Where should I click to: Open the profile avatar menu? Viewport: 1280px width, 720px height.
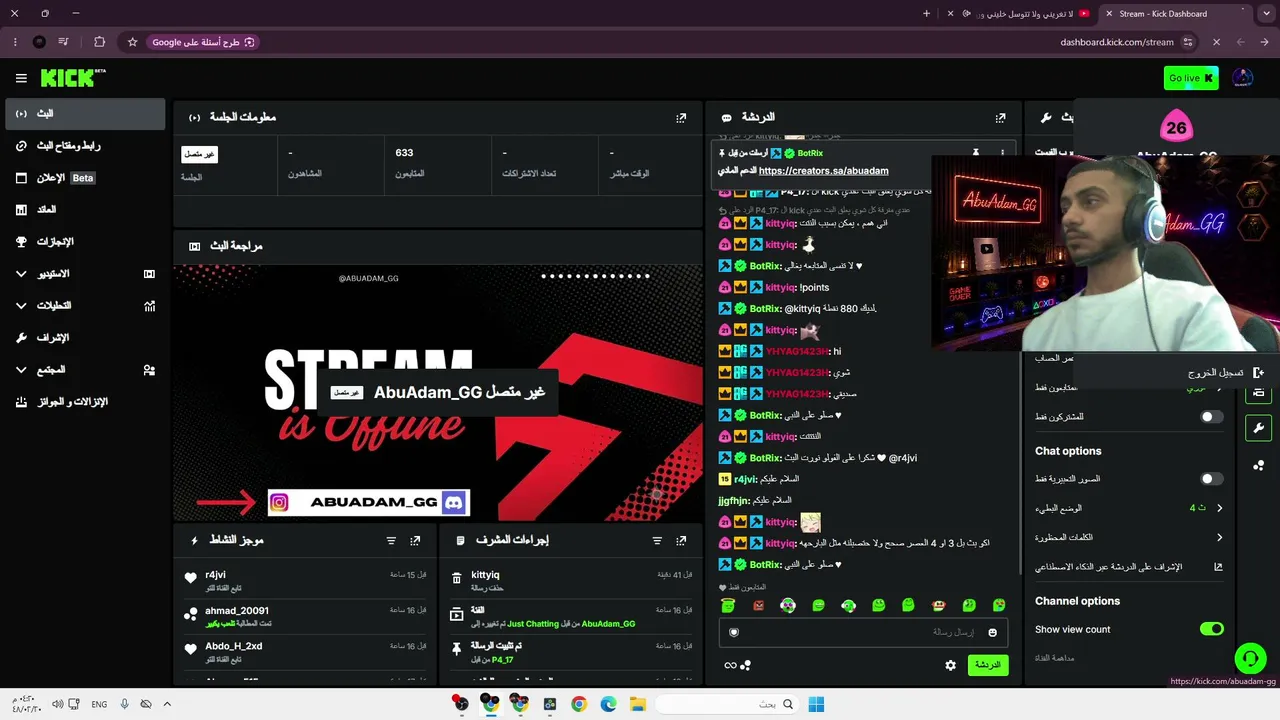1242,78
